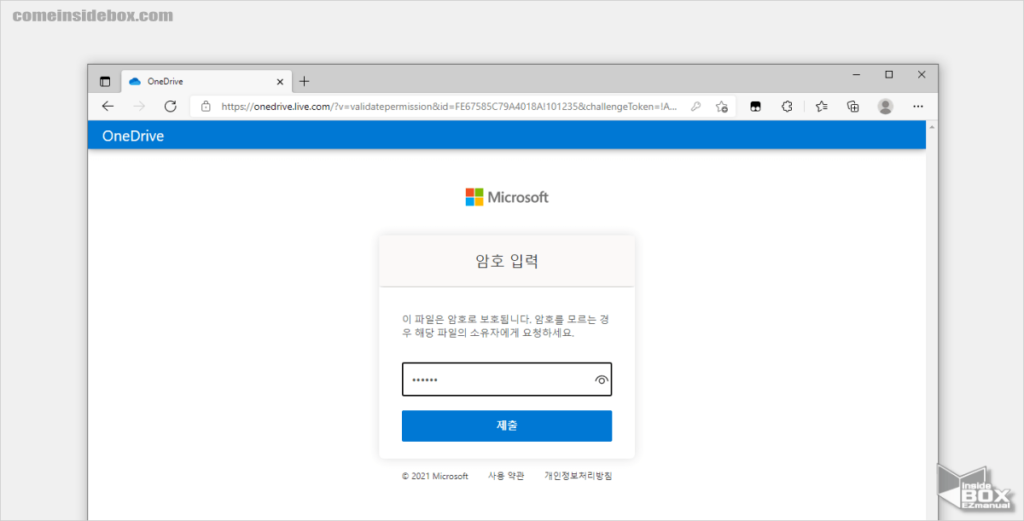Screen dimensions: 1024x521
Task: Toggle password visibility eye icon
Action: pyautogui.click(x=601, y=380)
